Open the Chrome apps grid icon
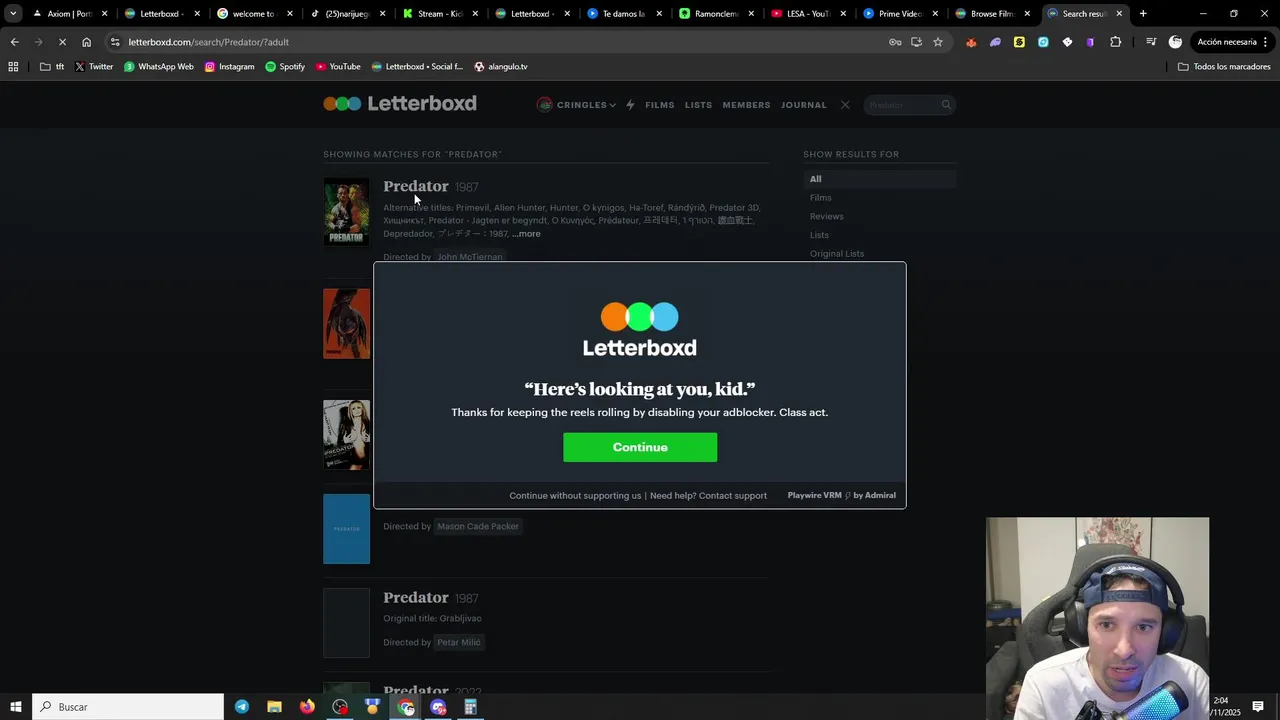This screenshot has width=1280, height=720. tap(13, 67)
